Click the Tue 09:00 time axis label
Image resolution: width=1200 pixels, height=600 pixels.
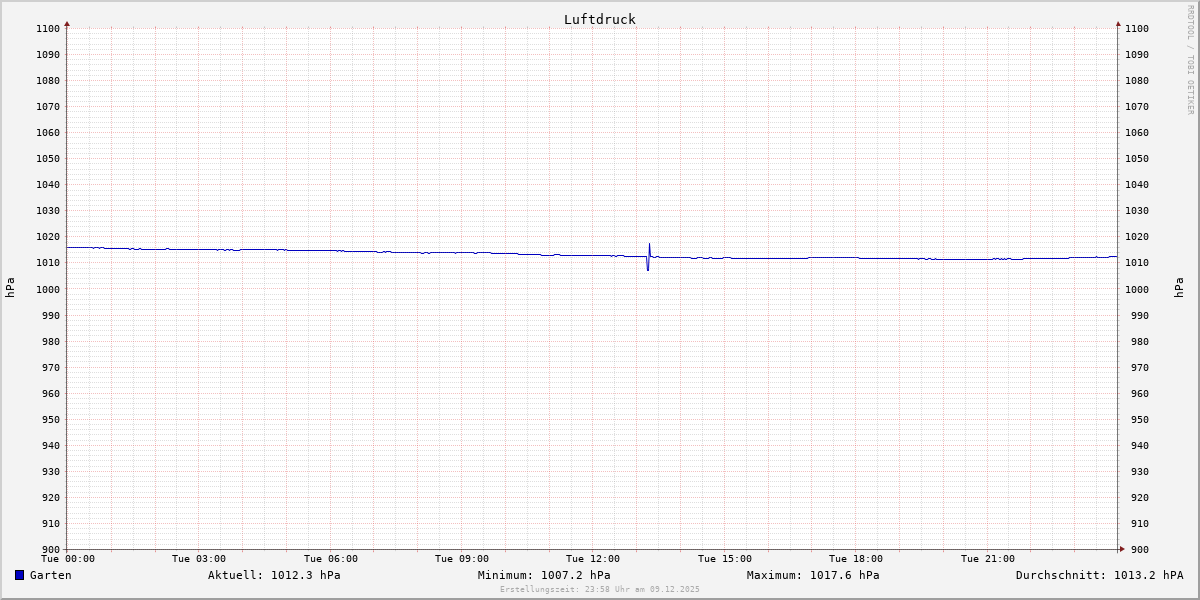(462, 559)
